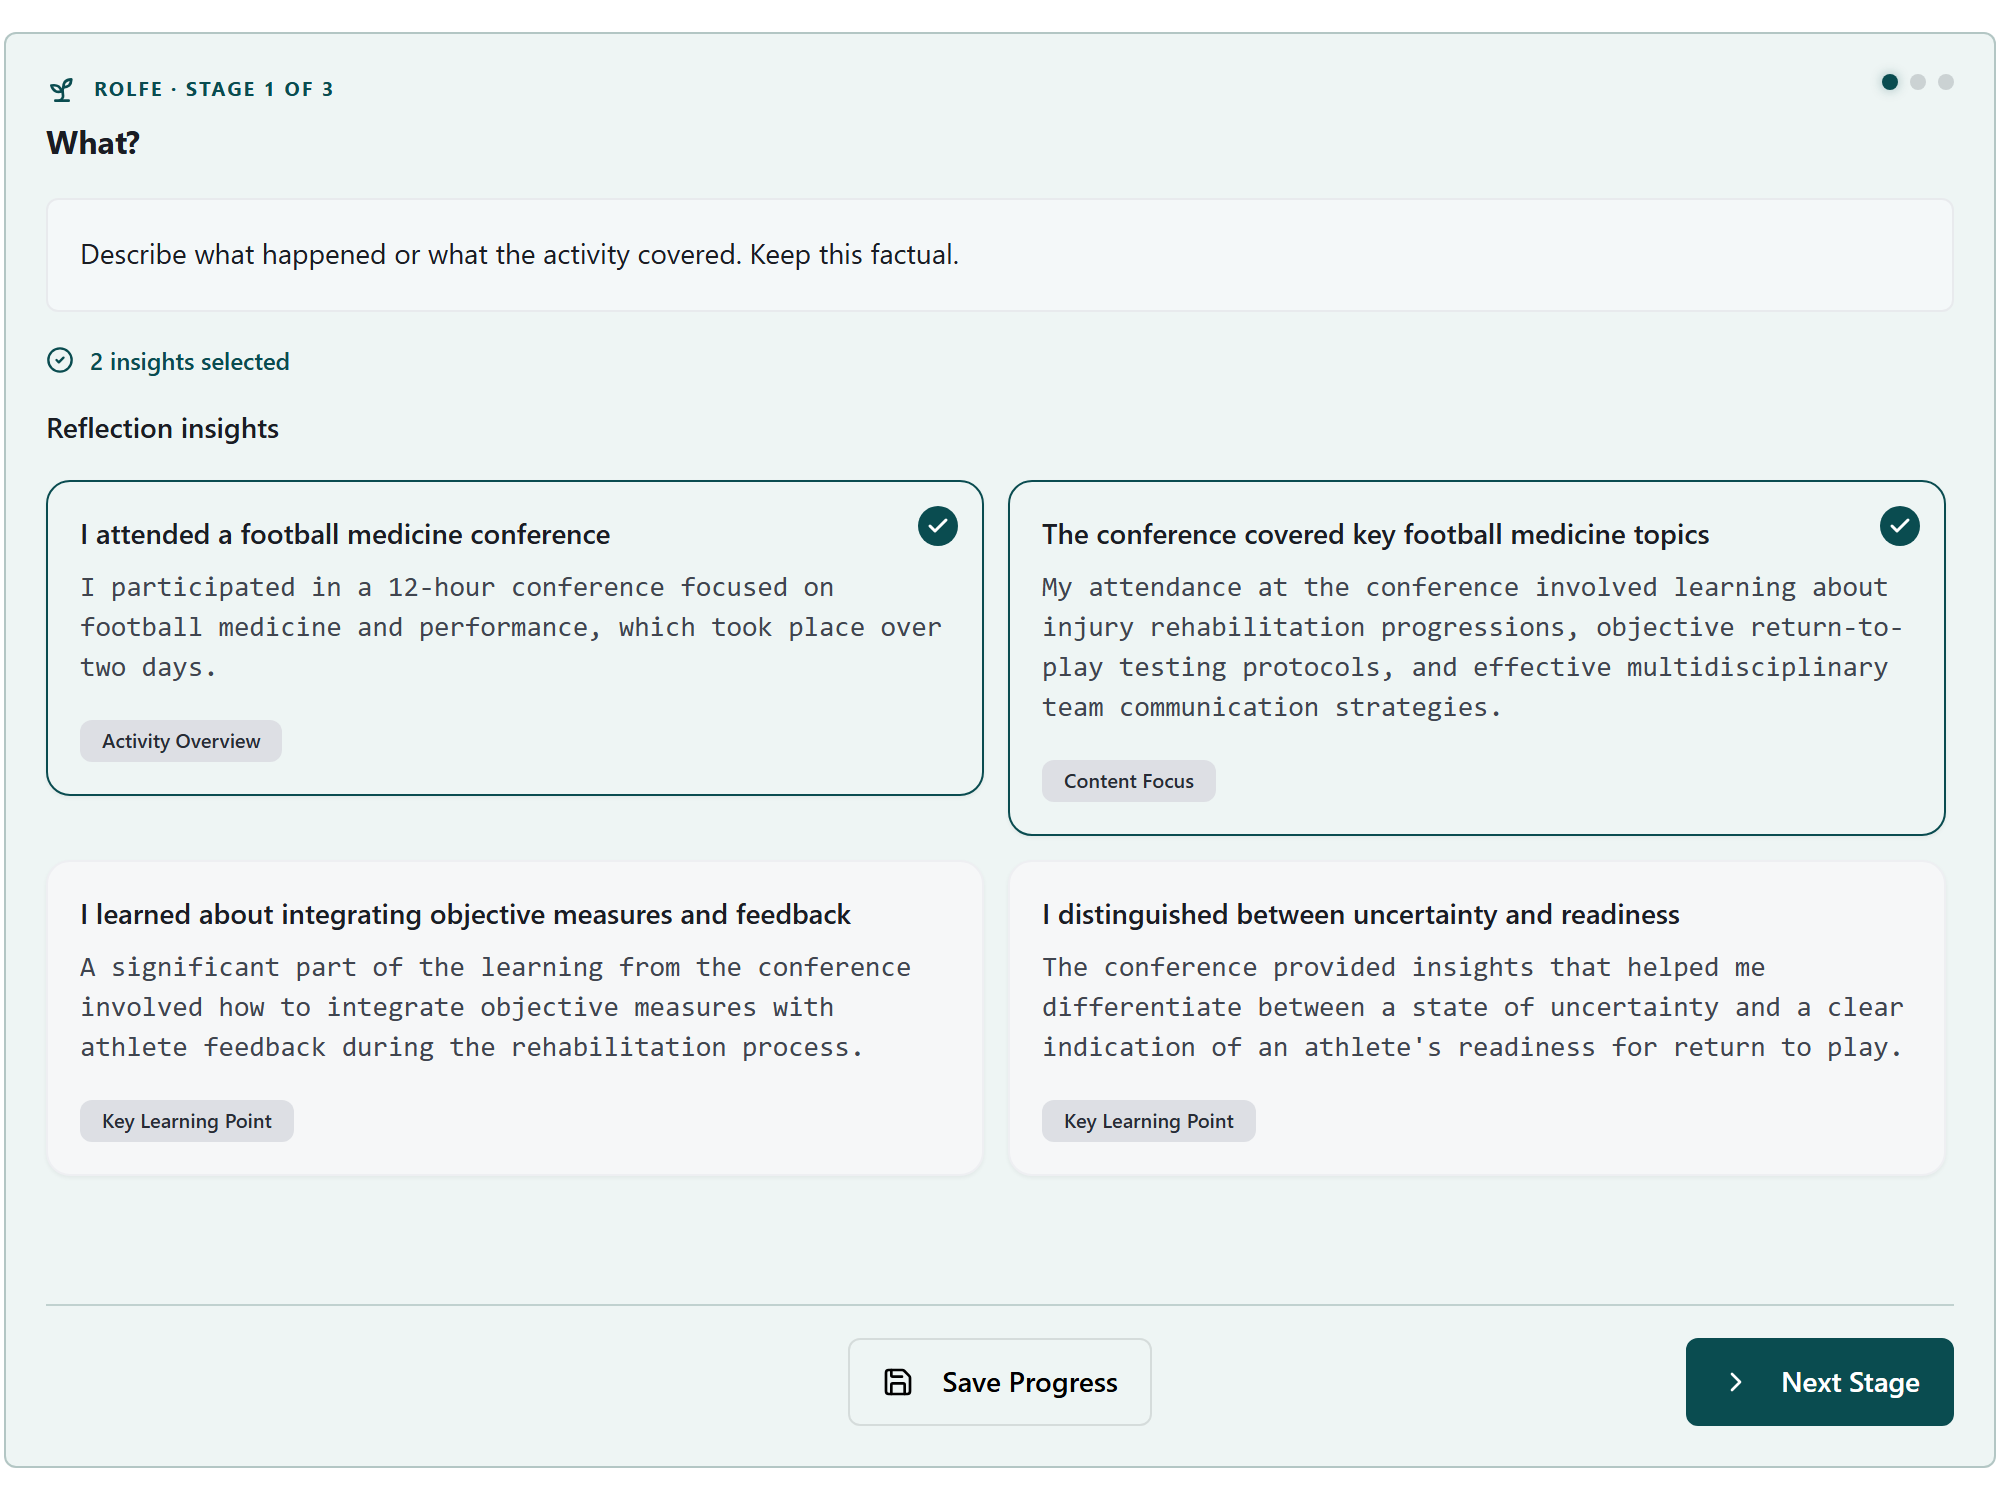
Task: Click the 'ROLFE · STAGE 1 OF 3' label
Action: click(x=214, y=89)
